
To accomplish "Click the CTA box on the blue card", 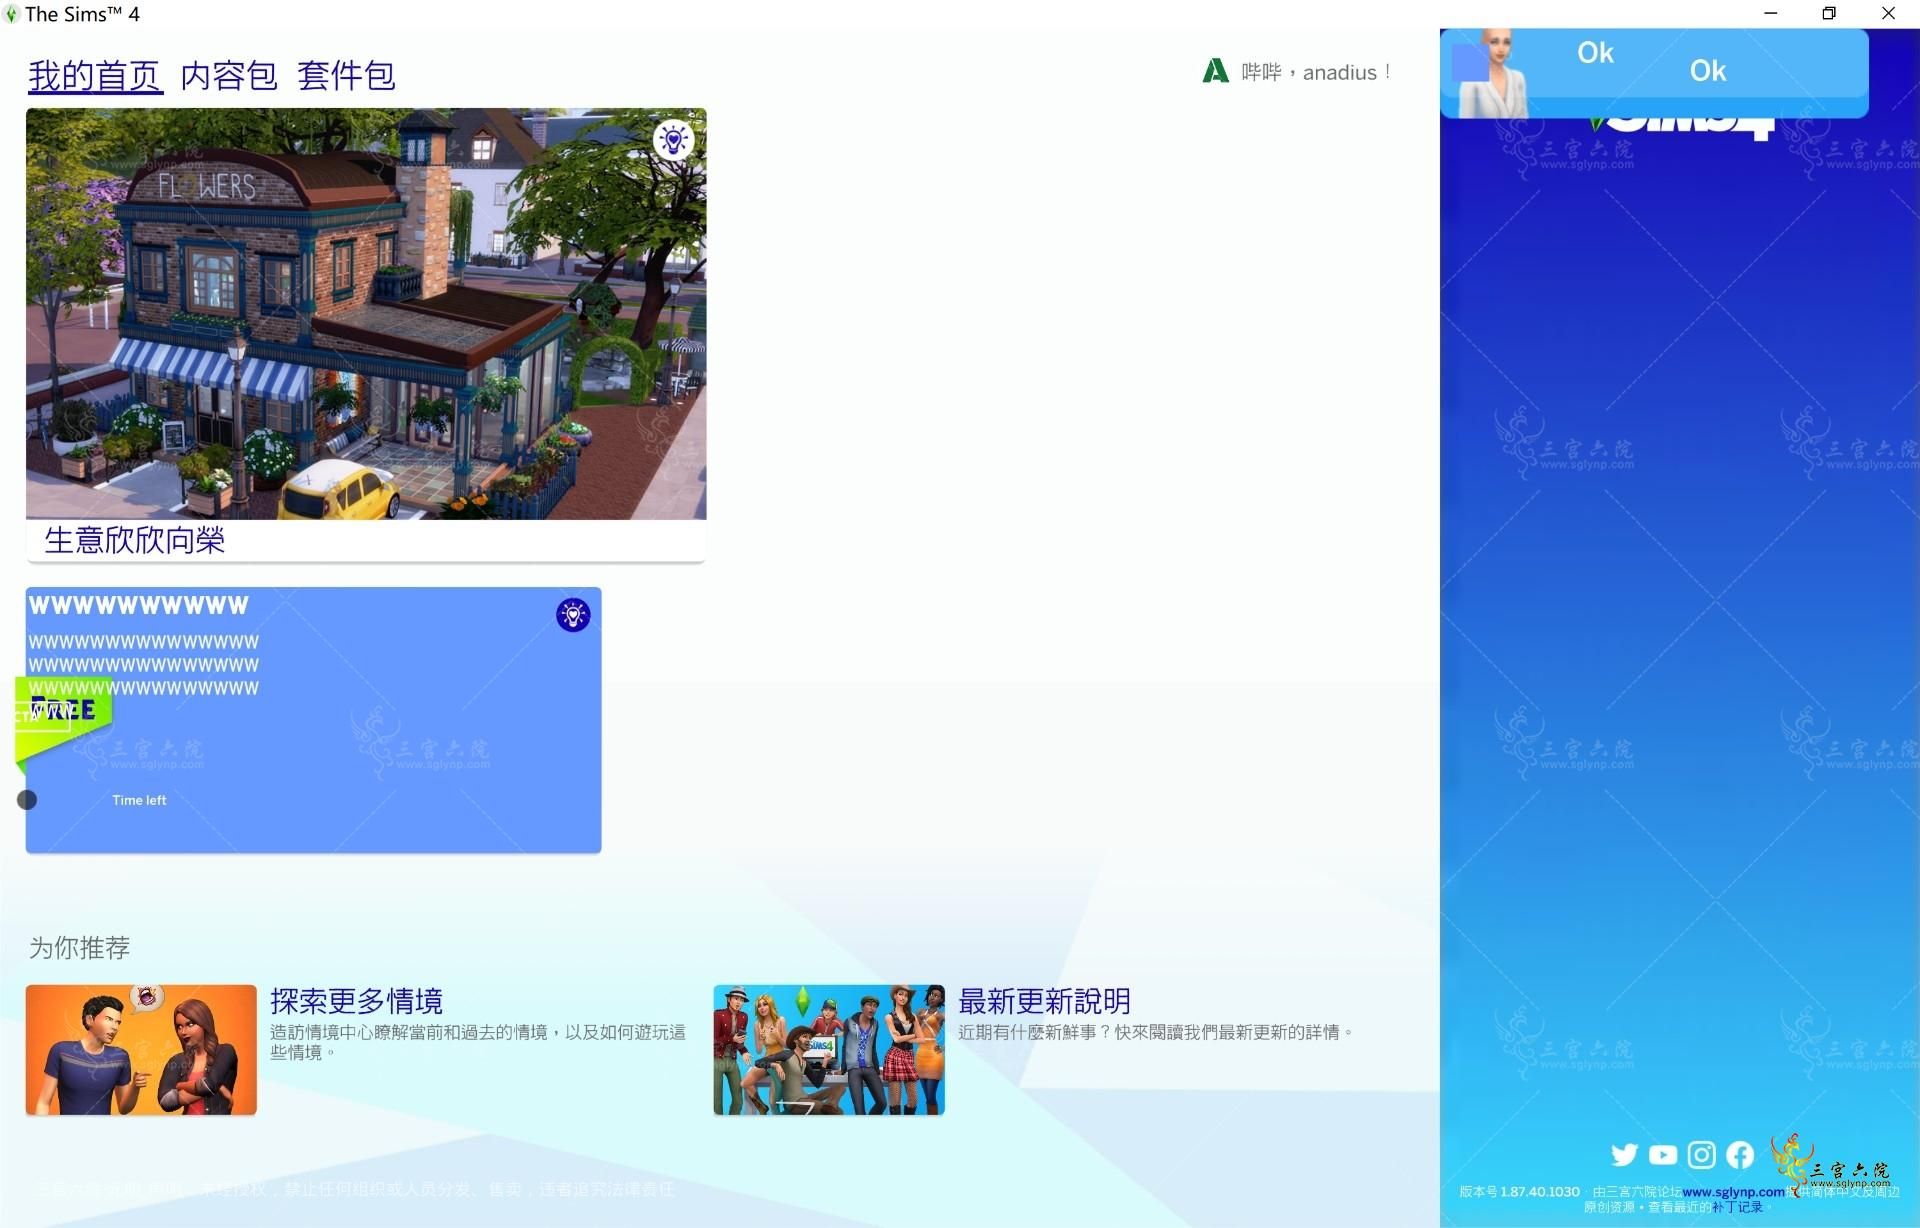I will (x=42, y=716).
